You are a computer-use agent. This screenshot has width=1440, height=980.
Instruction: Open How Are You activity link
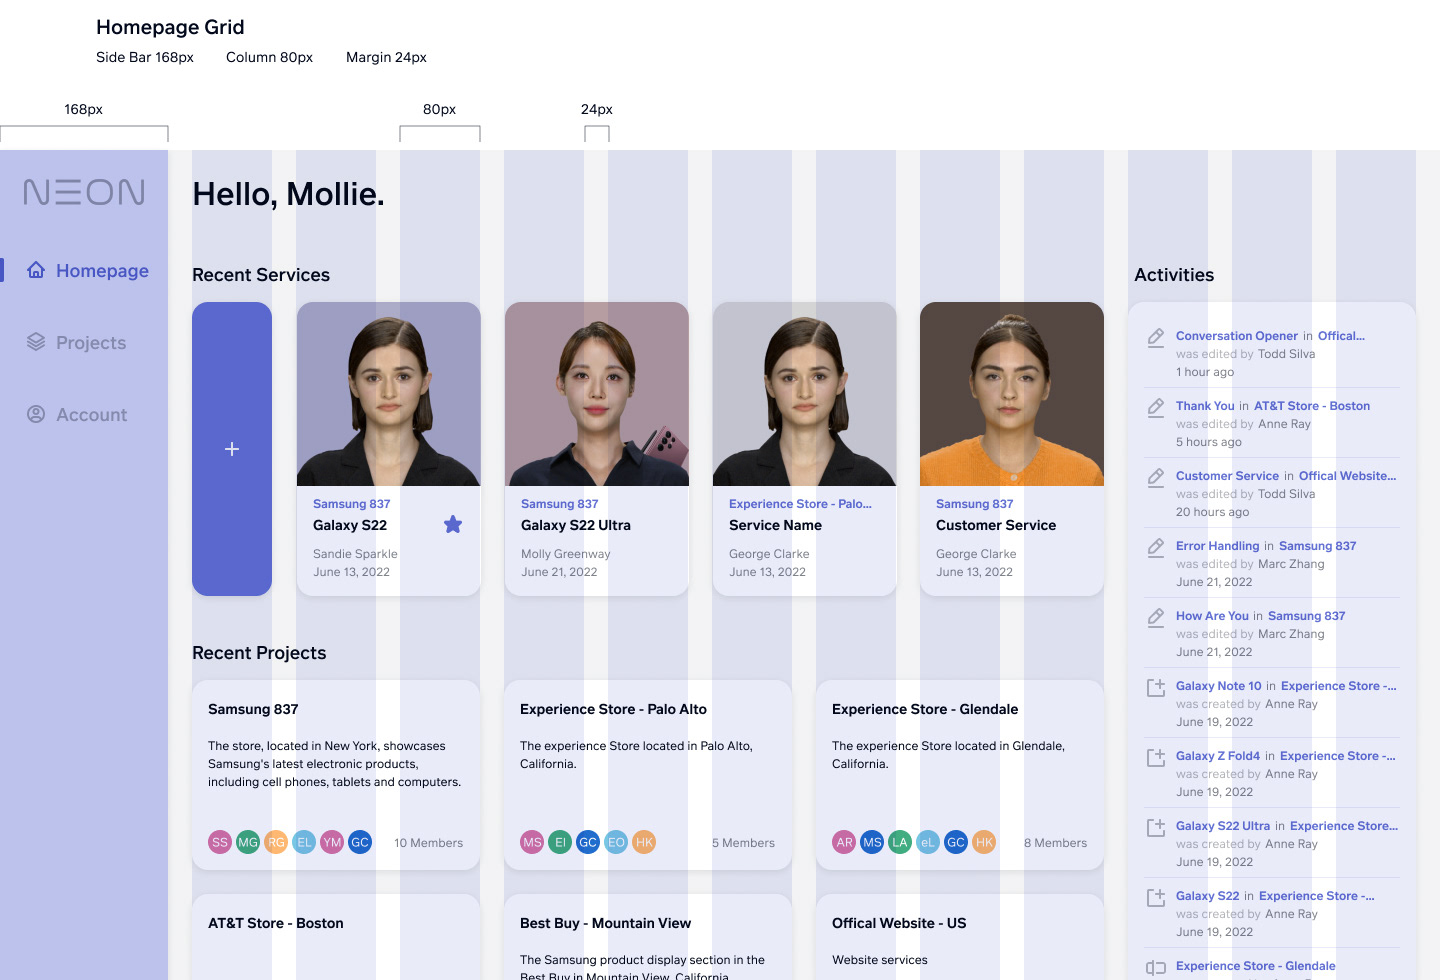(1212, 616)
